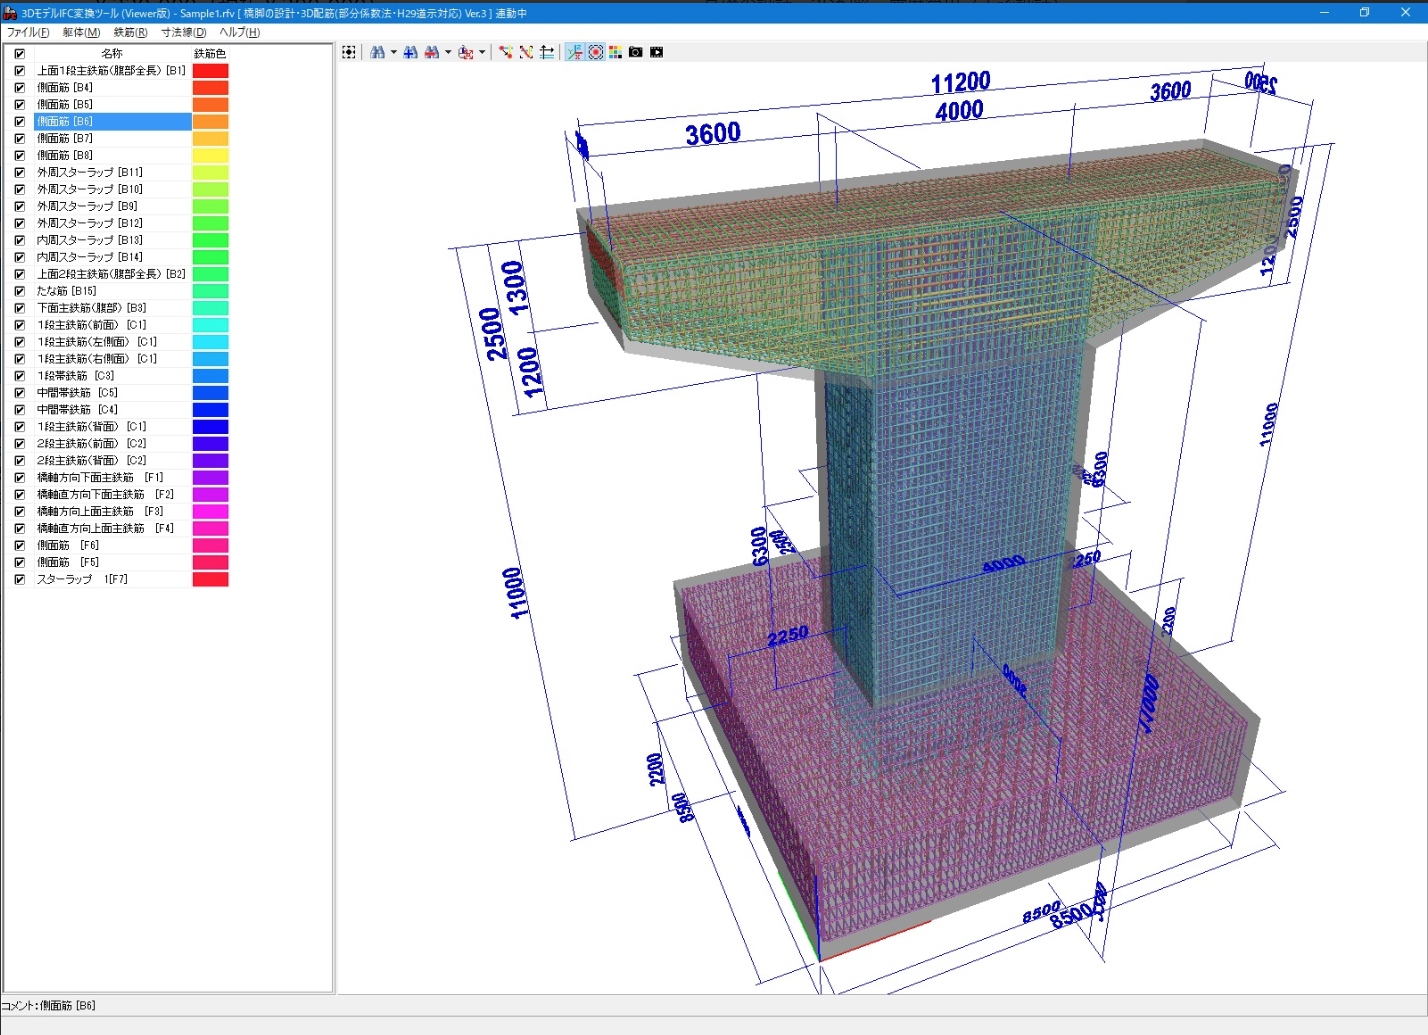Click the 鉄筋色 column header
This screenshot has width=1428, height=1035.
(x=210, y=54)
